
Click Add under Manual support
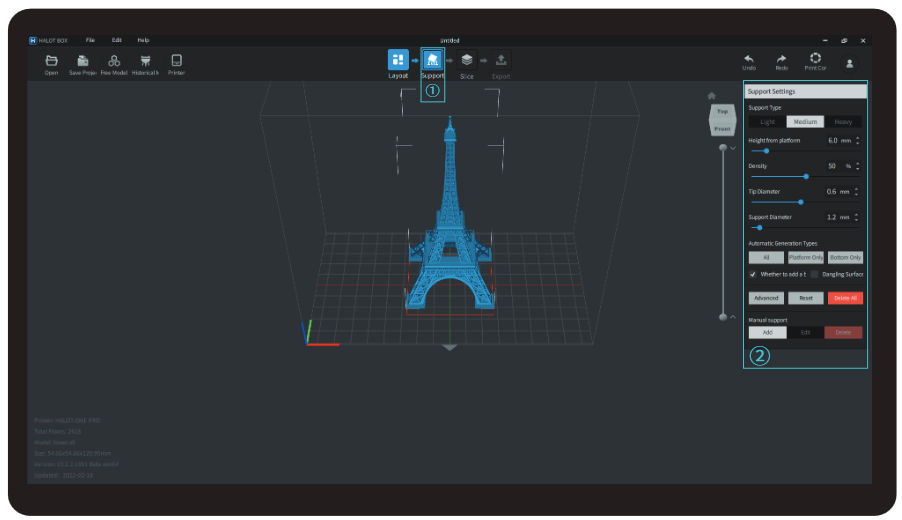(x=767, y=332)
